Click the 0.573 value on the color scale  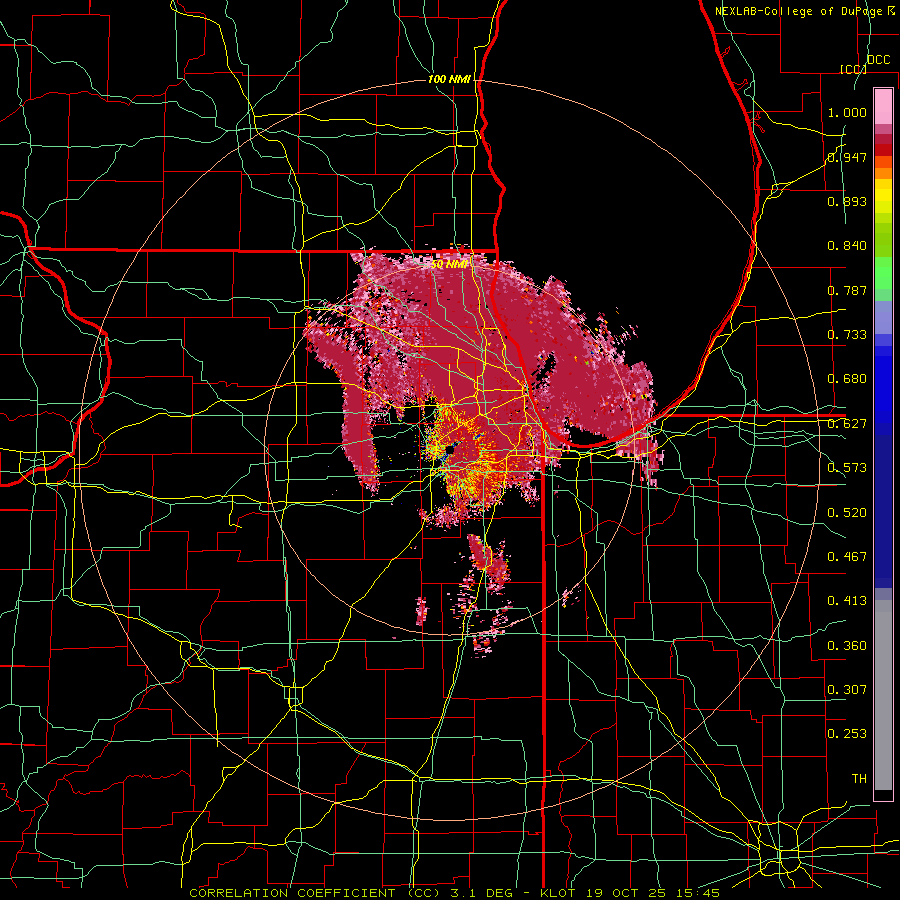(x=847, y=468)
